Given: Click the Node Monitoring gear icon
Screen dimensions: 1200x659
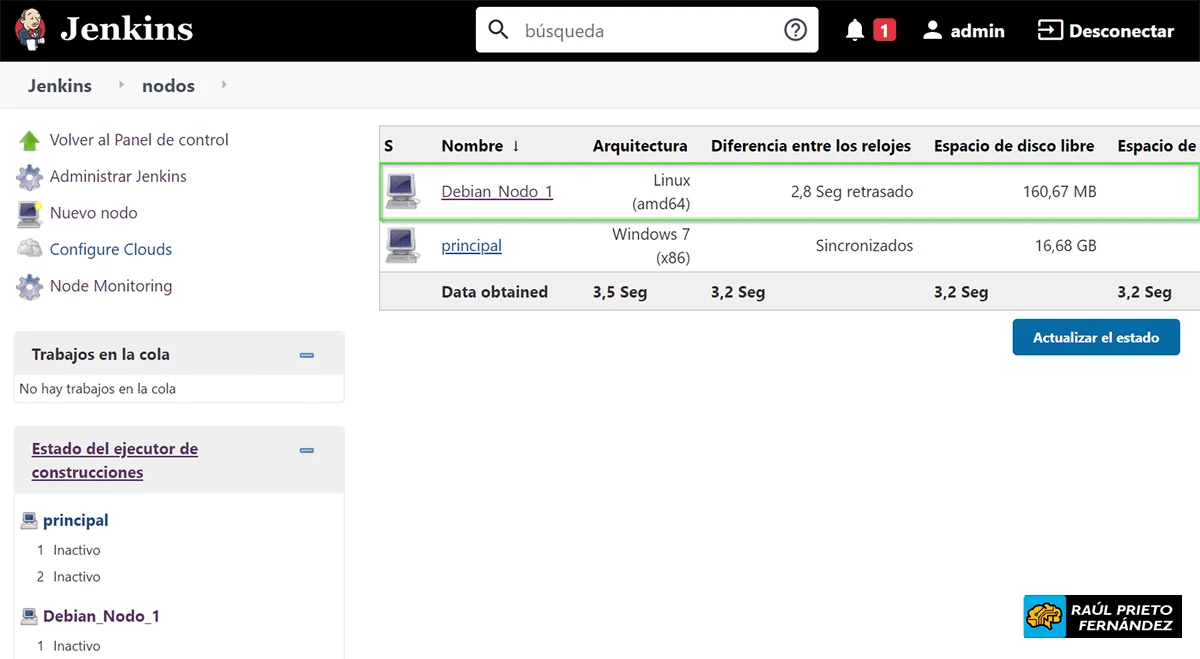Looking at the screenshot, I should (29, 287).
